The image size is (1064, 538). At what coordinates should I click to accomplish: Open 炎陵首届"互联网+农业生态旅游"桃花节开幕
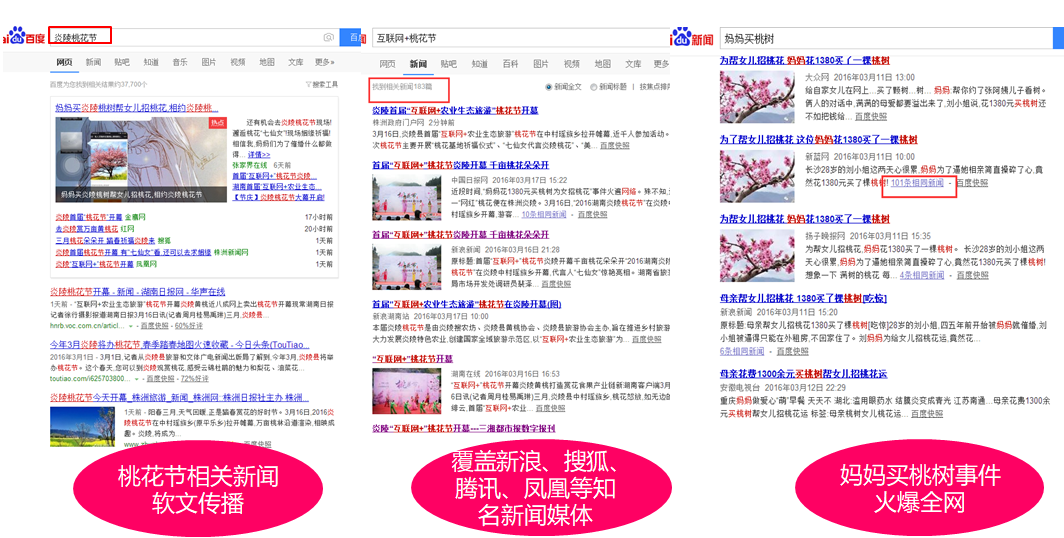tap(455, 110)
